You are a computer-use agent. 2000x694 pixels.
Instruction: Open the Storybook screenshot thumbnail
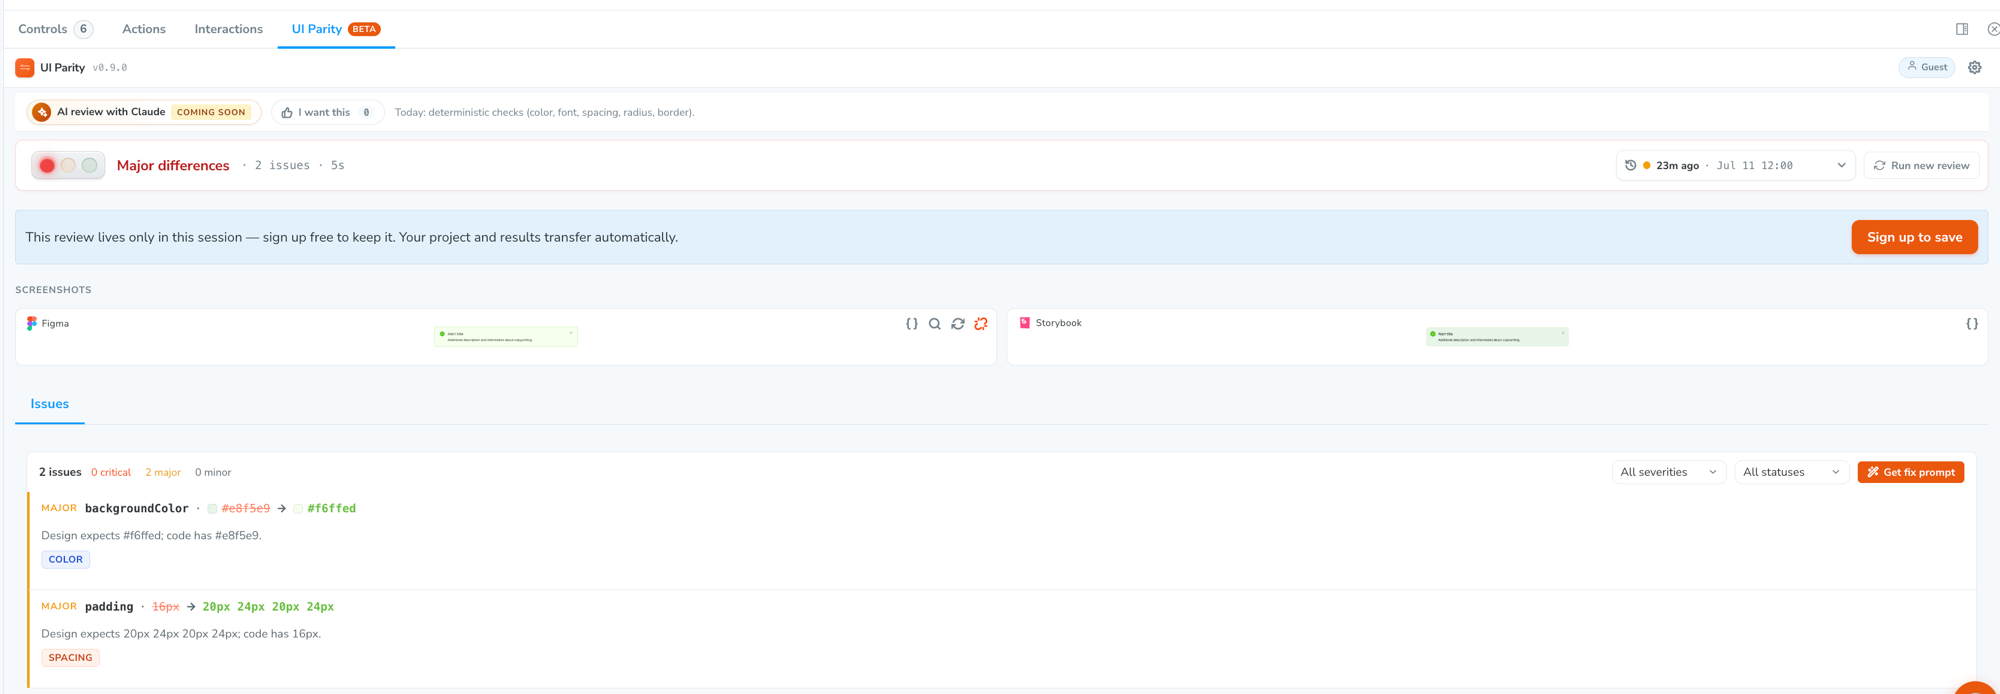click(x=1497, y=337)
